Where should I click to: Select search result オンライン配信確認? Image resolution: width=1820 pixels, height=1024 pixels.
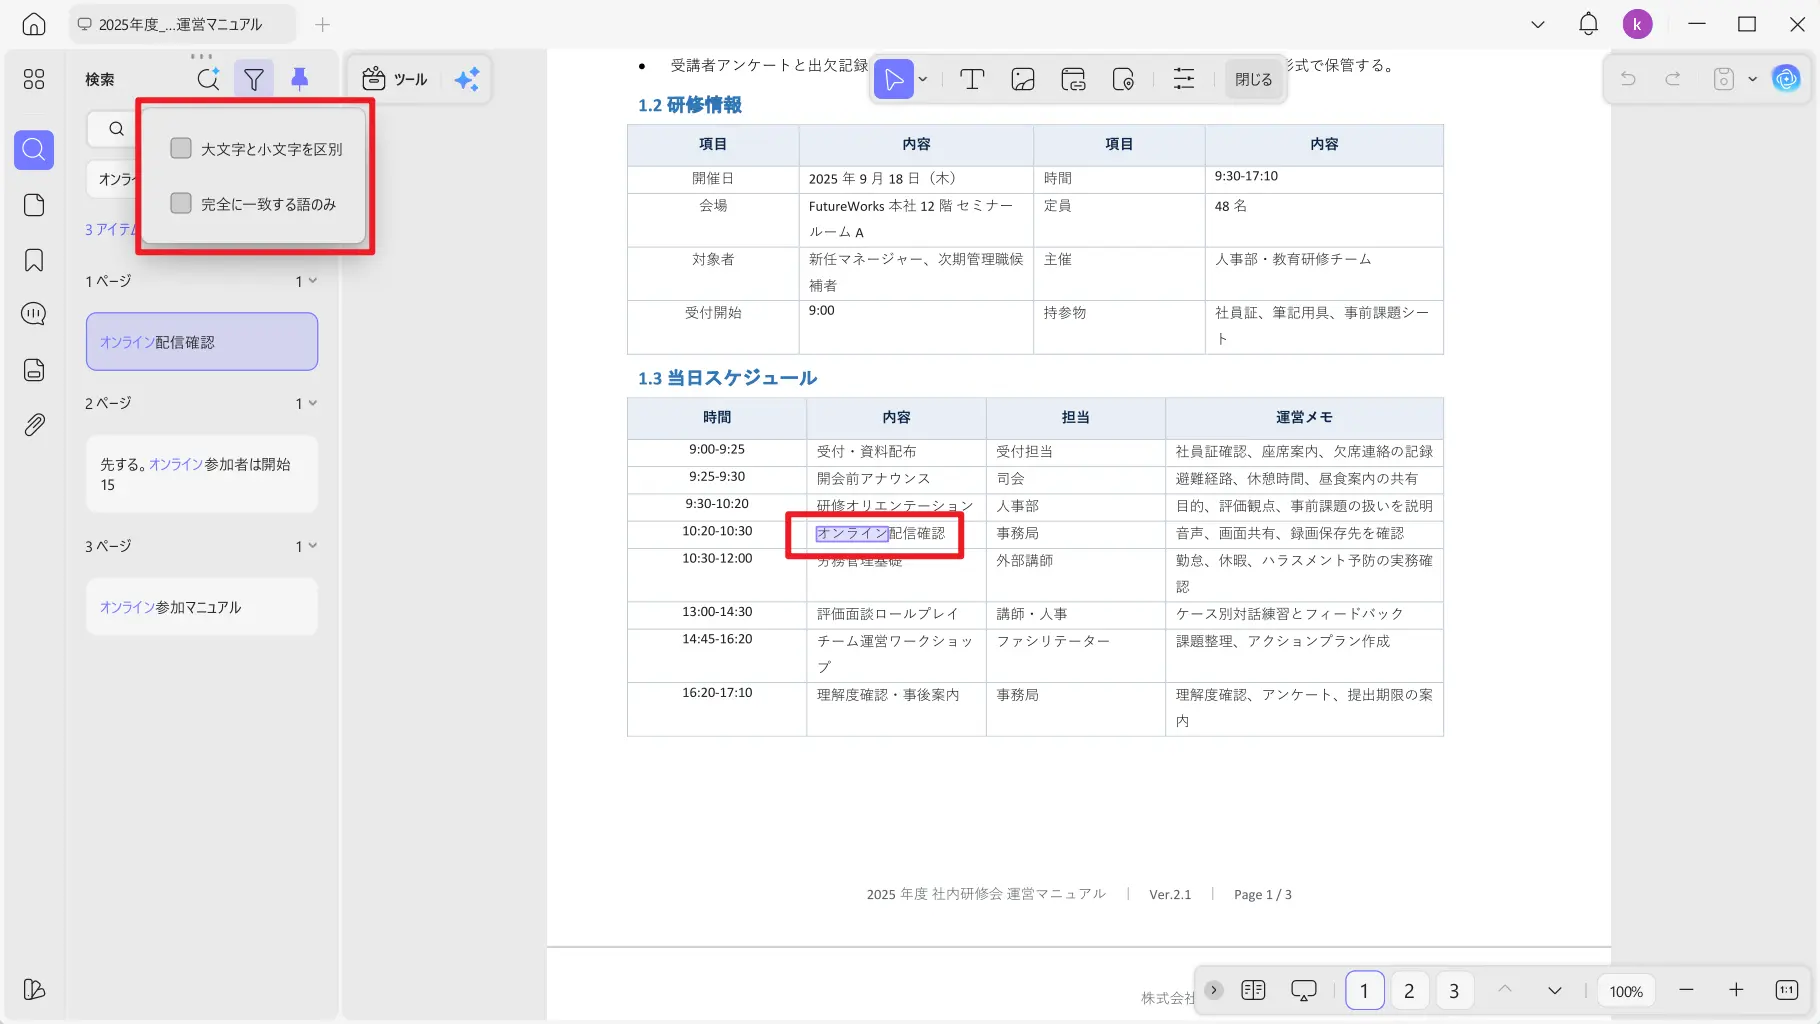202,342
